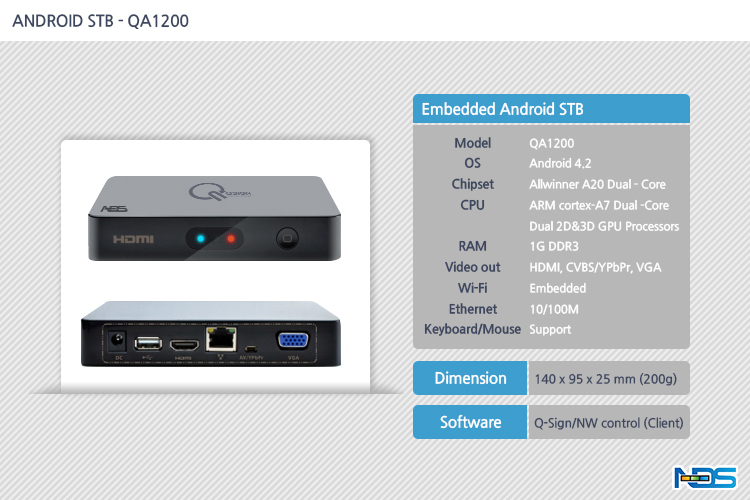Viewport: 750px width, 500px height.
Task: Click the blue LED on front panel
Action: point(201,238)
